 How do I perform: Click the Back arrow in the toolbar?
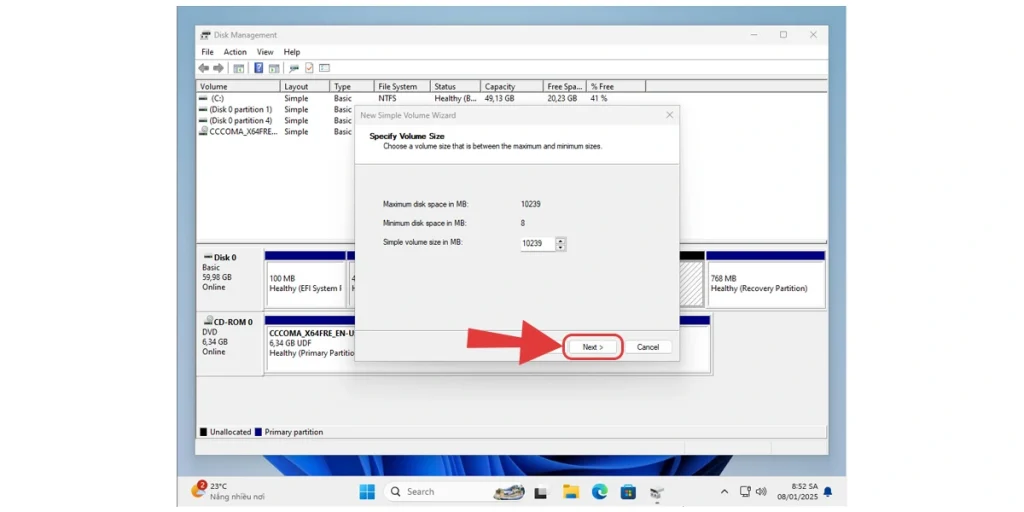204,68
